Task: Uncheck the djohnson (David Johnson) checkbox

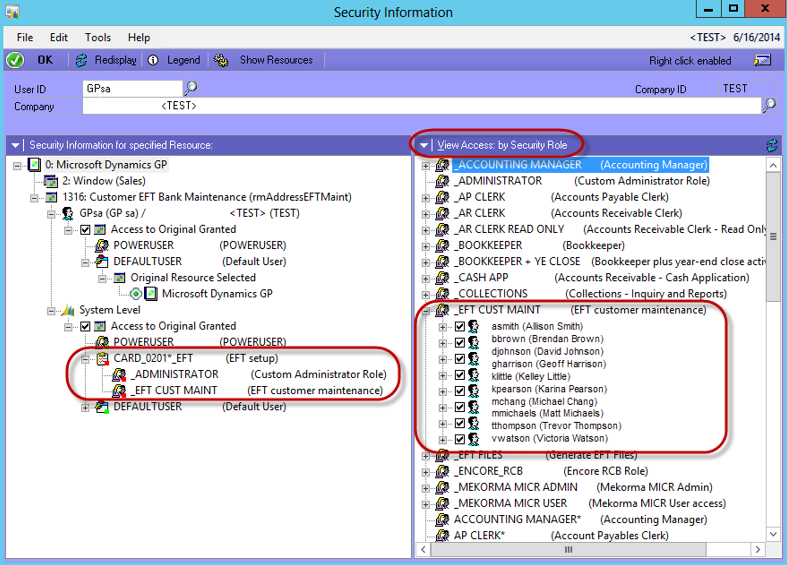Action: click(x=460, y=359)
